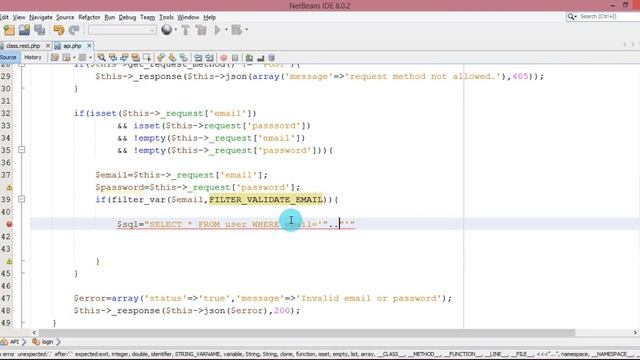Open the Run menu
640x360 pixels.
point(109,17)
